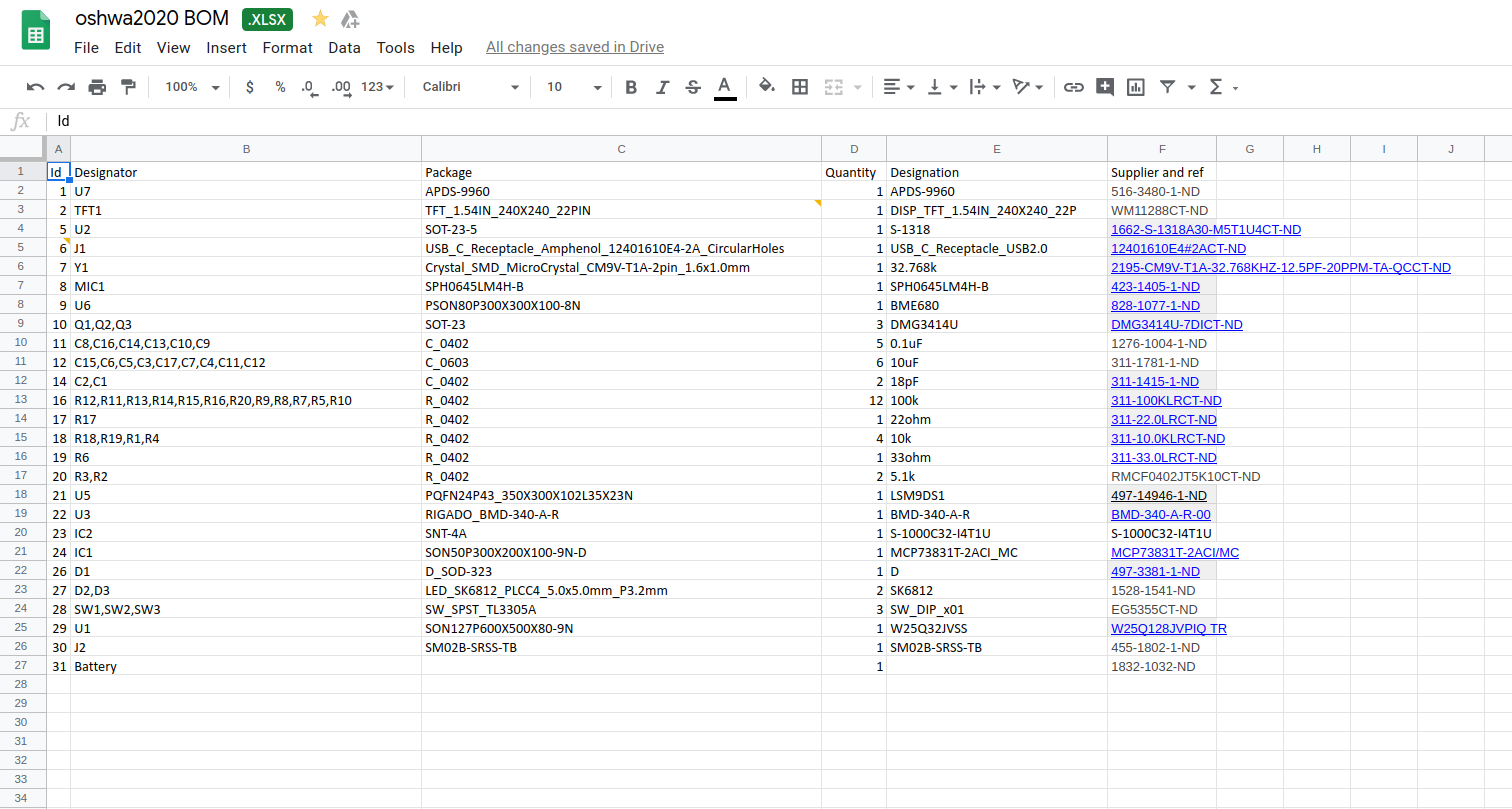Viewport: 1512px width, 809px height.
Task: Open the Insert menu
Action: pos(227,47)
